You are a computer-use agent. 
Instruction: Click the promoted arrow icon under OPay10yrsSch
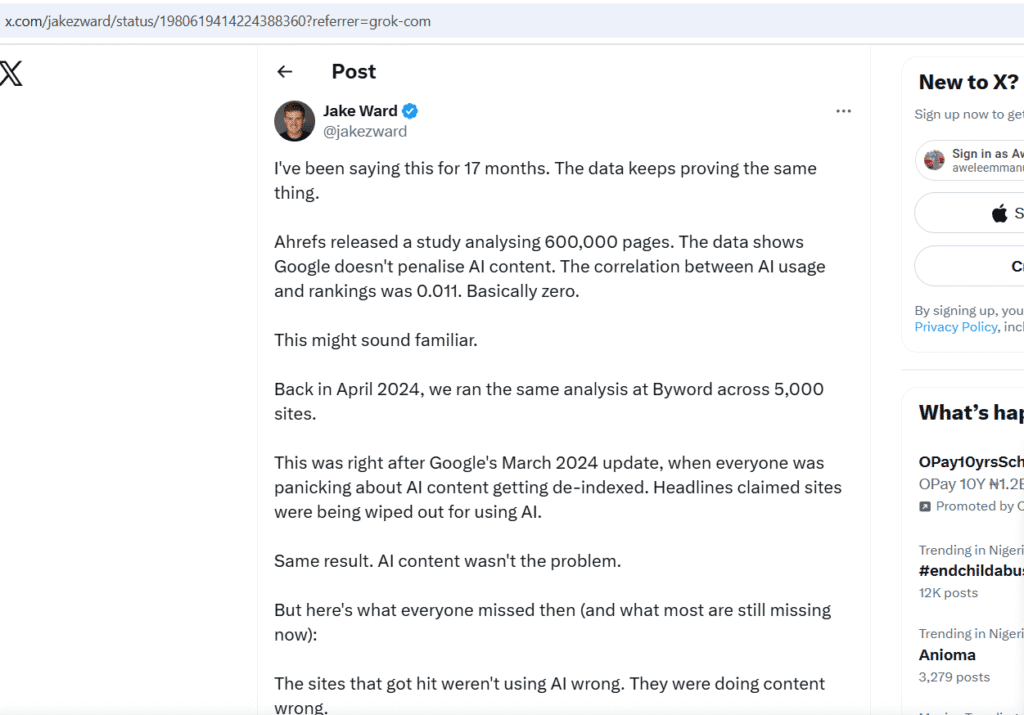(x=925, y=506)
